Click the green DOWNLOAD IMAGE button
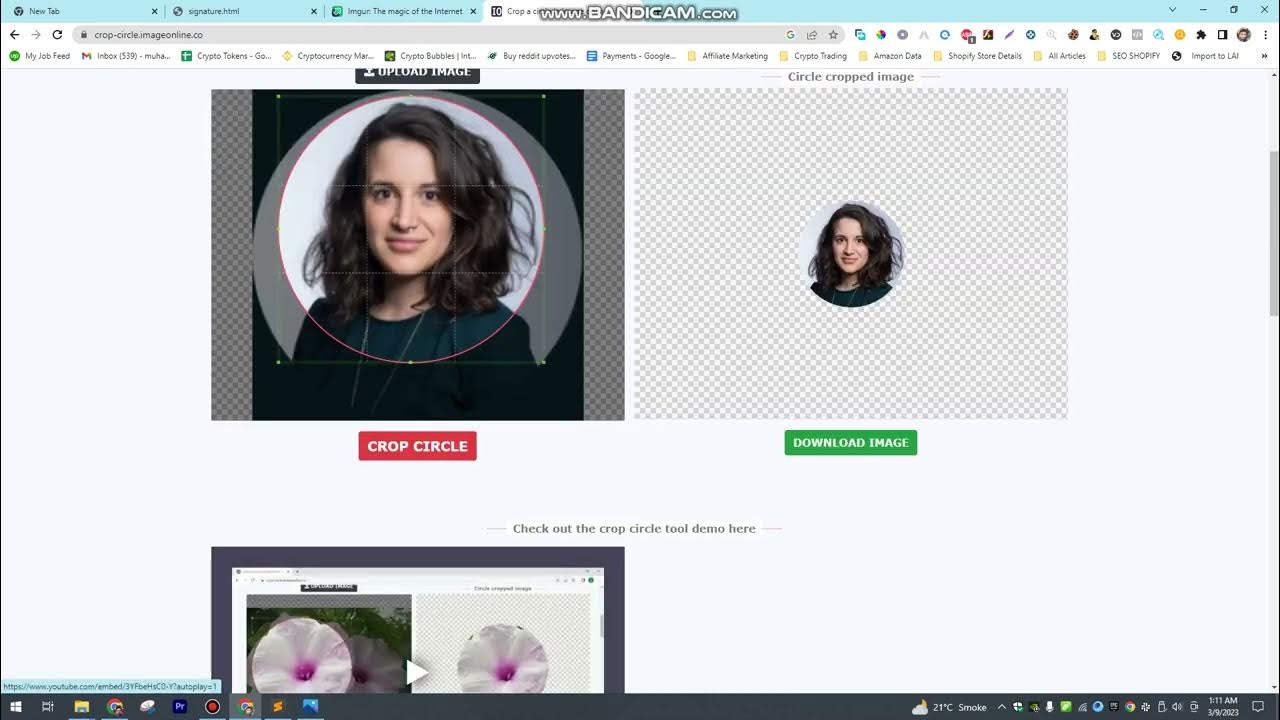Screen dimensions: 1280x720 pos(850,443)
